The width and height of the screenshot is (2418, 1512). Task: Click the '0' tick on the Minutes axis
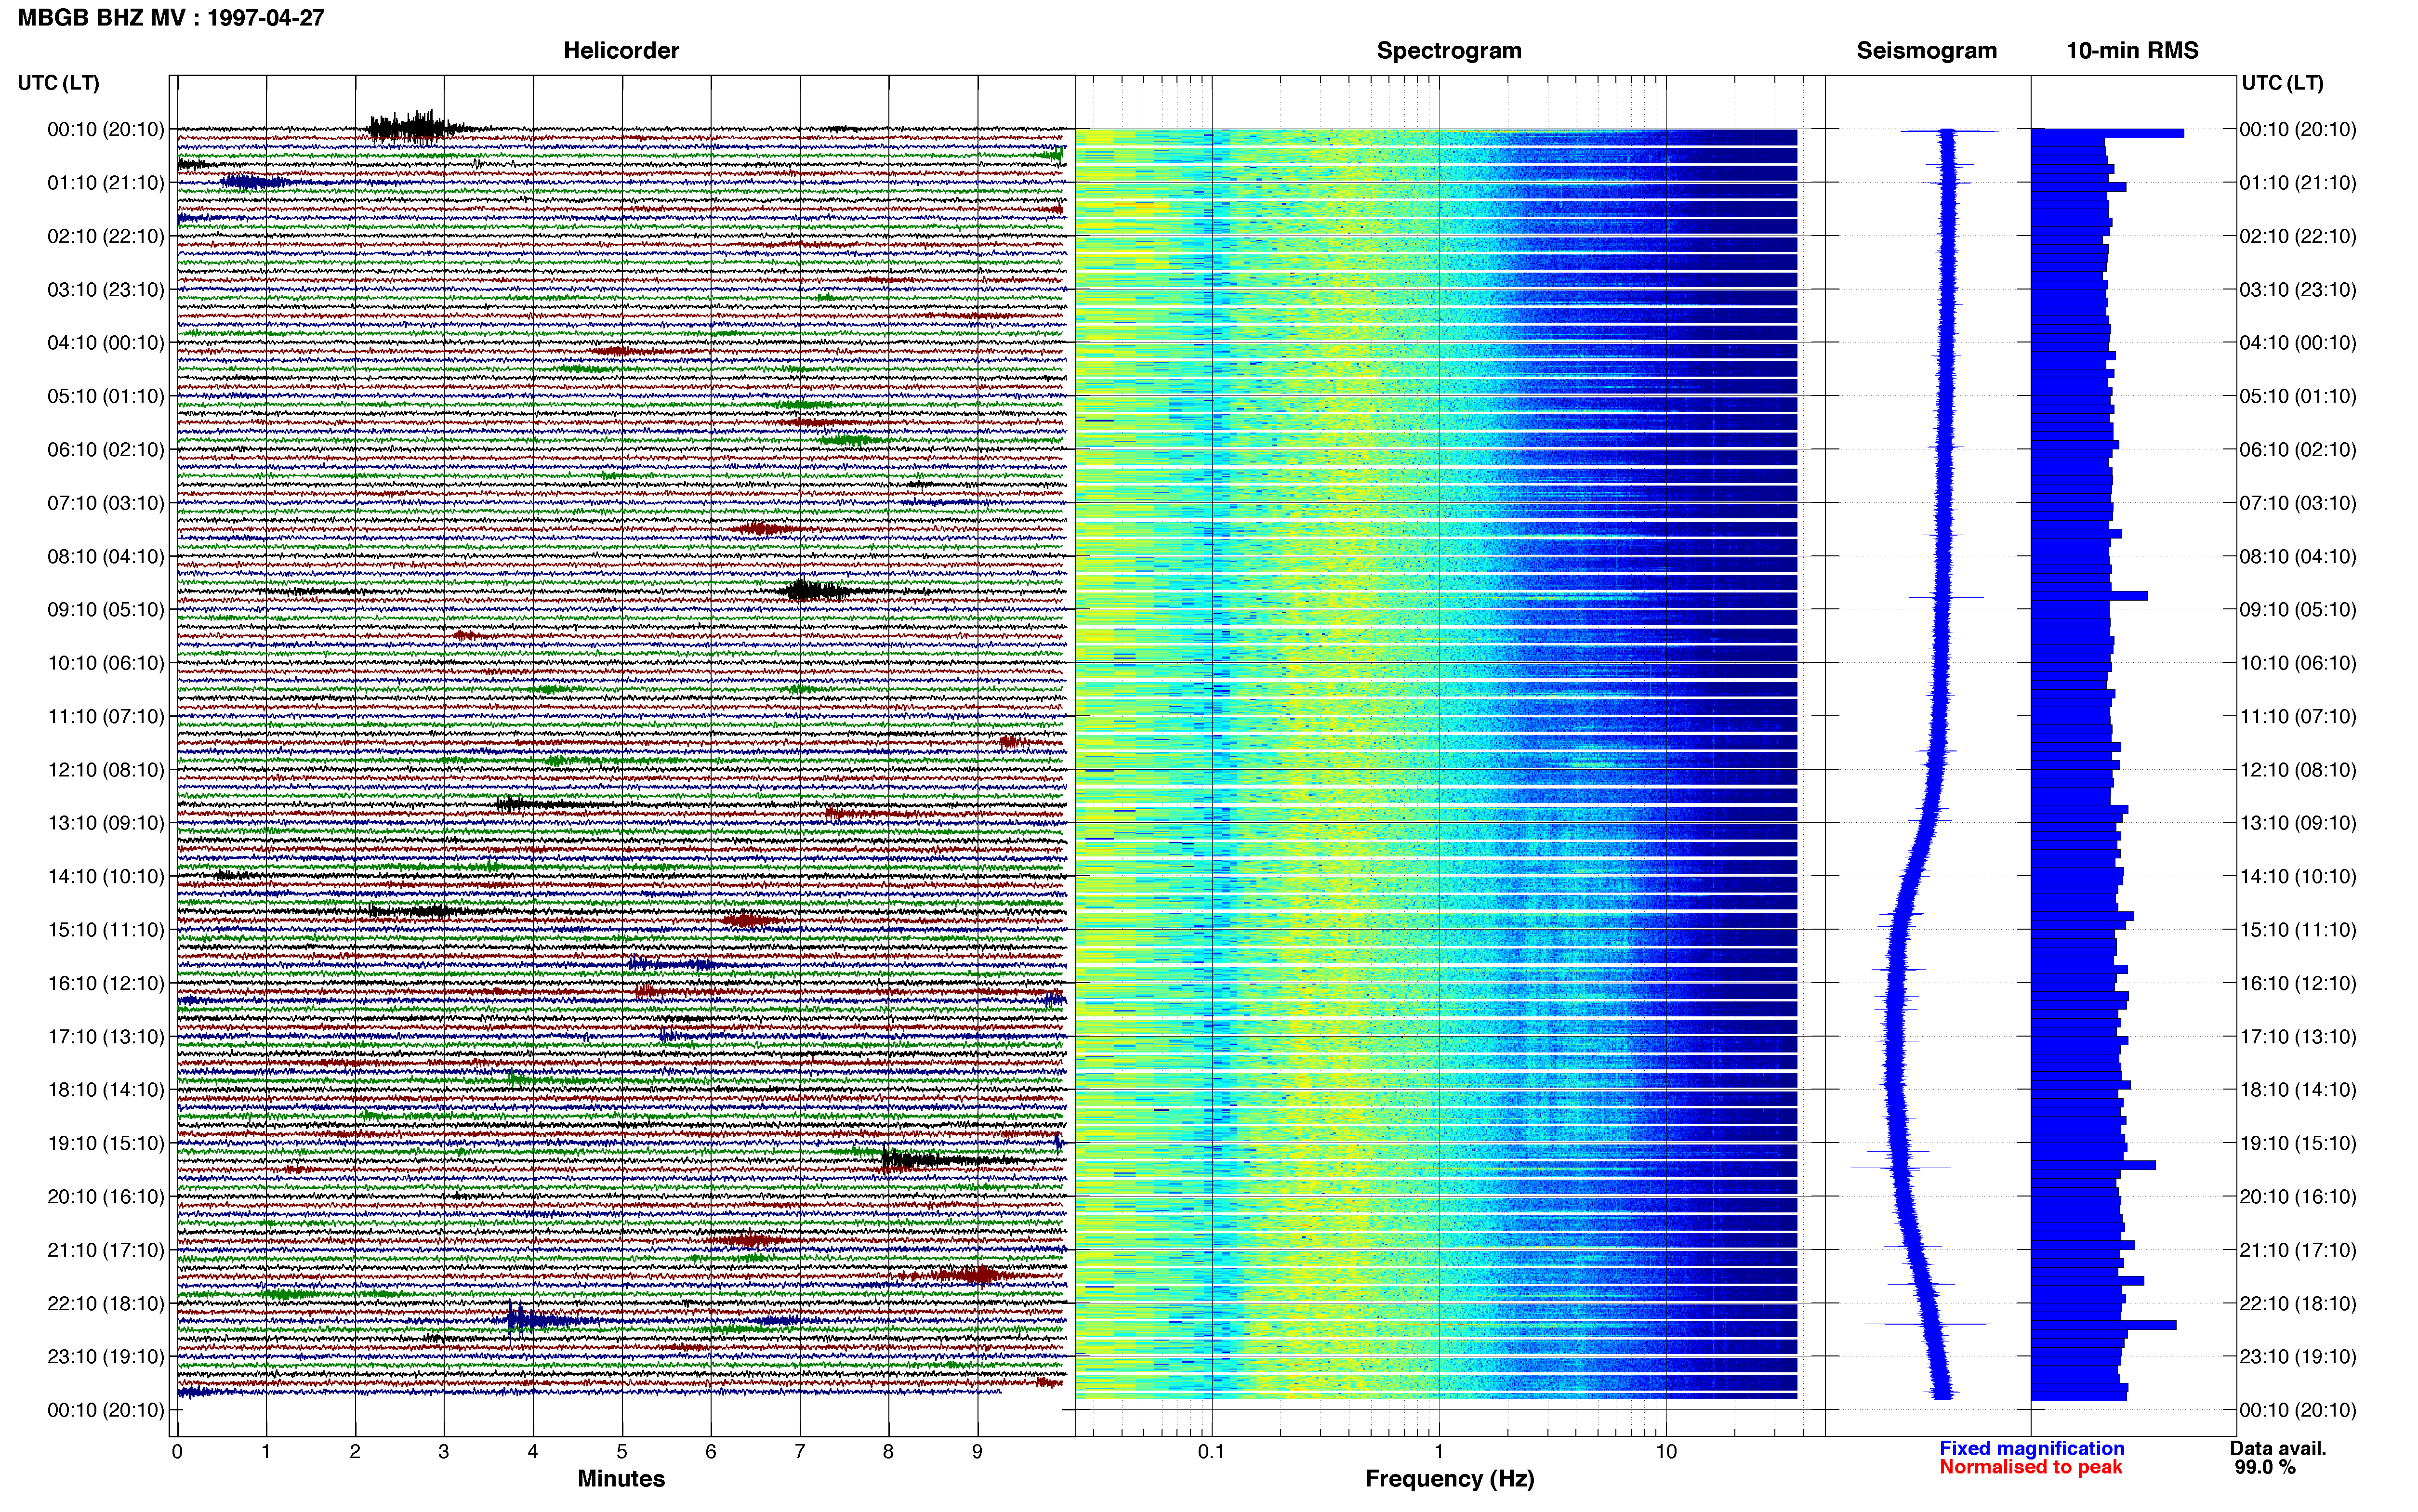[x=177, y=1452]
